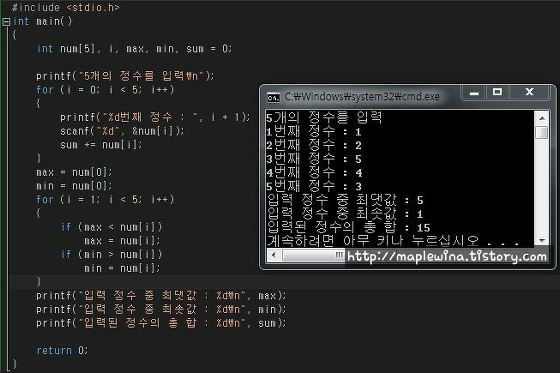Click the console horizontal scrollbar left arrow

(274, 255)
